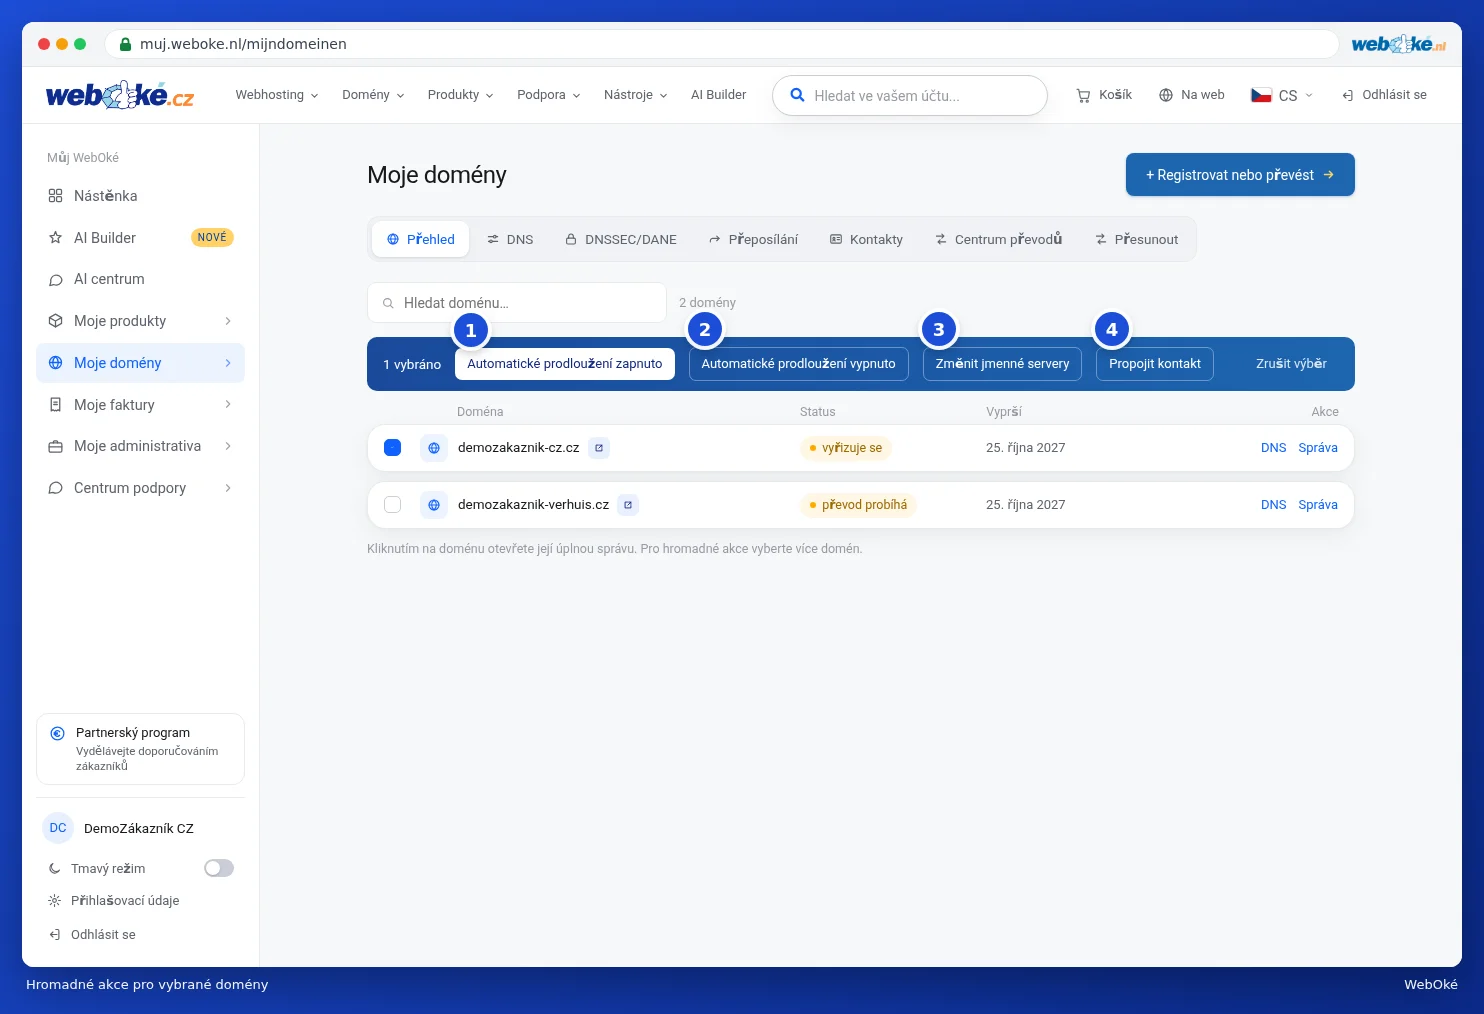Switch to the DNSSEC/DANE tab

coord(621,240)
